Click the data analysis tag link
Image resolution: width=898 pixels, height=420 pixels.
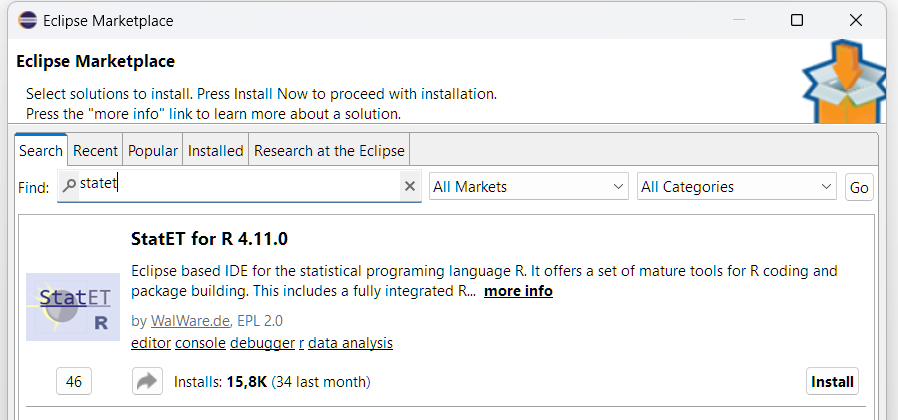coord(350,343)
